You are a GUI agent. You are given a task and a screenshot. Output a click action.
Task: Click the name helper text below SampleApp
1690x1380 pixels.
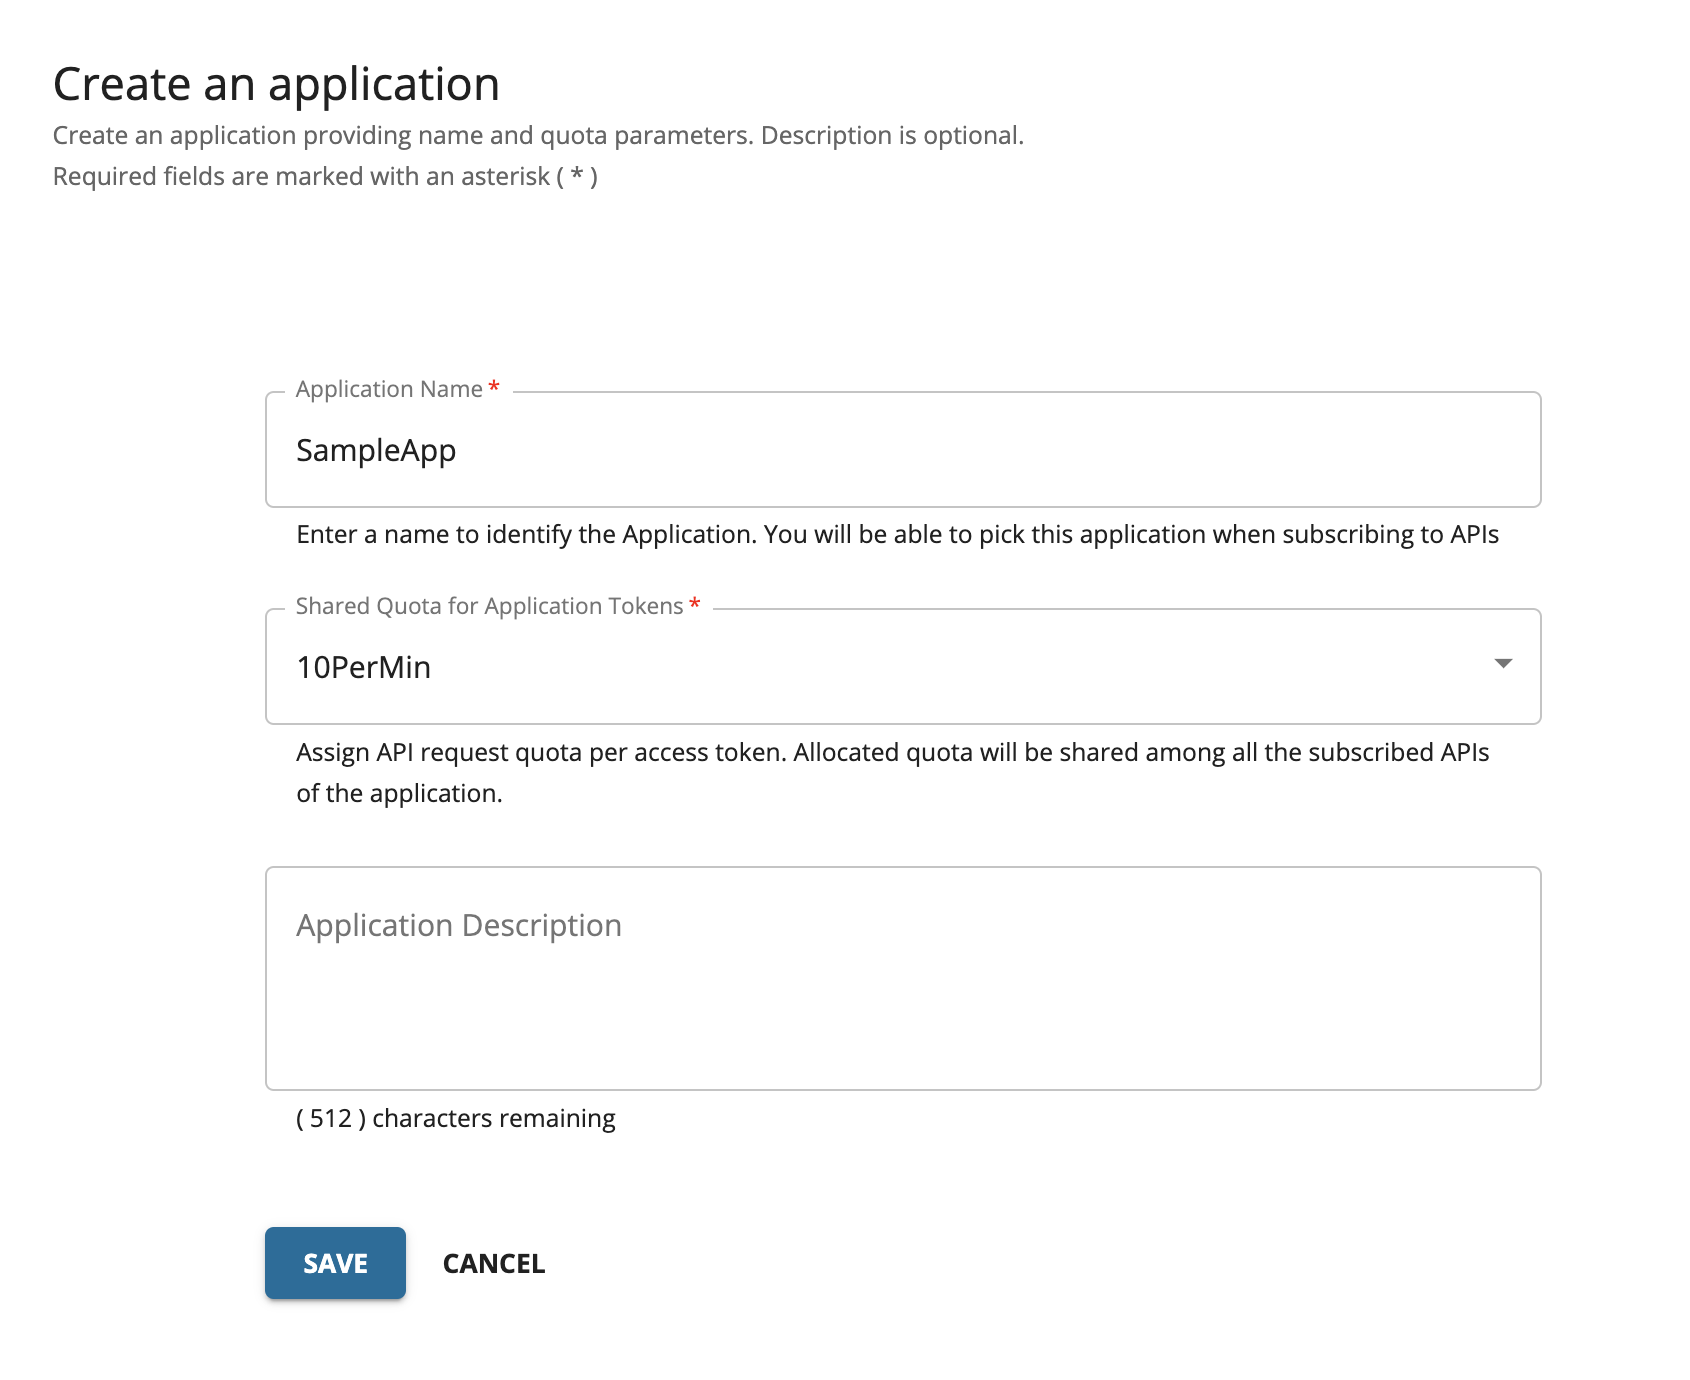[897, 534]
